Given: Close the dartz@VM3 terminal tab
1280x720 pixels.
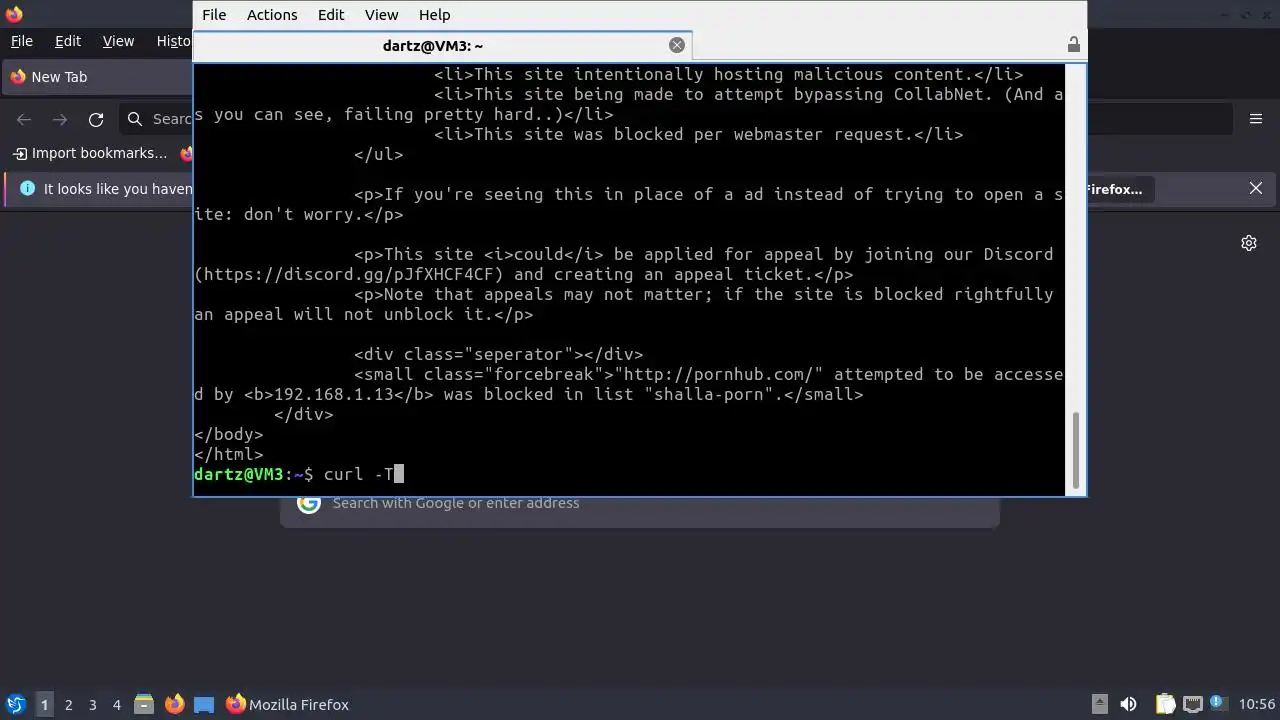Looking at the screenshot, I should click(x=677, y=45).
